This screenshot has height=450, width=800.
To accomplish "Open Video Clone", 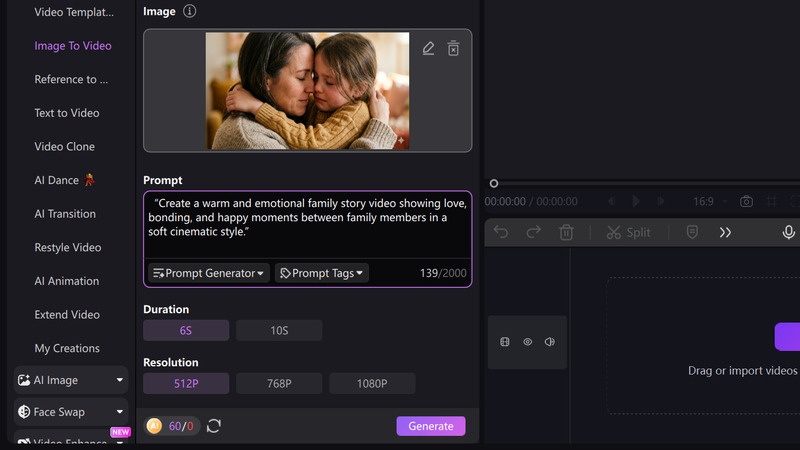I will pyautogui.click(x=64, y=147).
